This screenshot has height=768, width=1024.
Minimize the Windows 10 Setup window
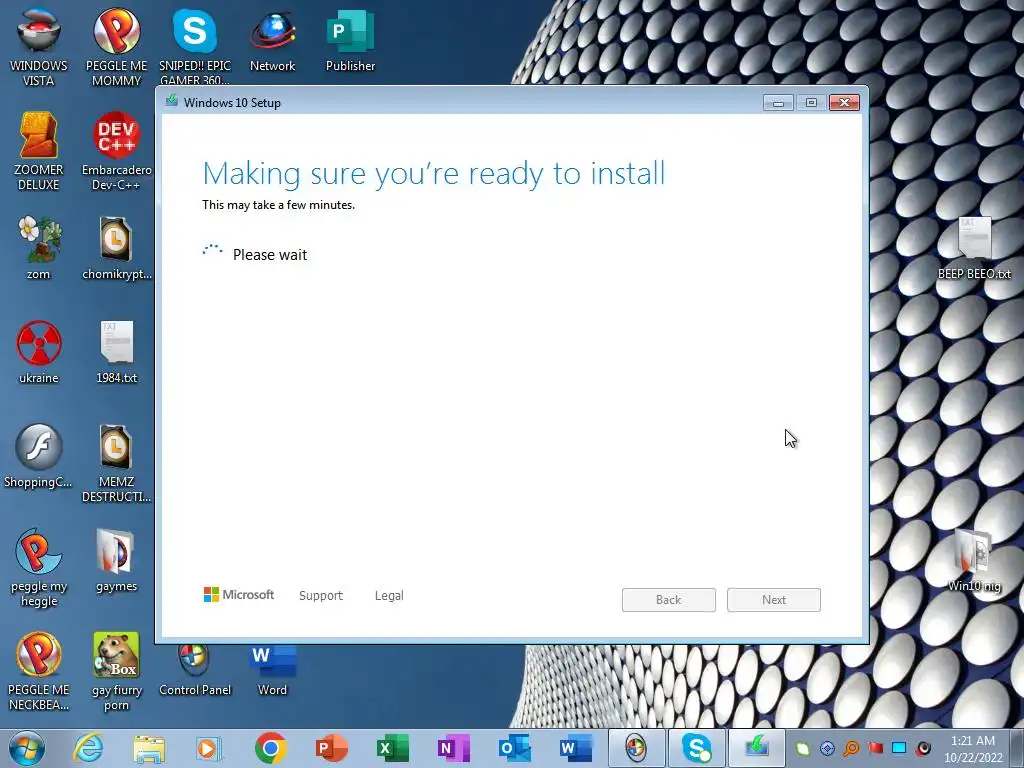coord(778,103)
